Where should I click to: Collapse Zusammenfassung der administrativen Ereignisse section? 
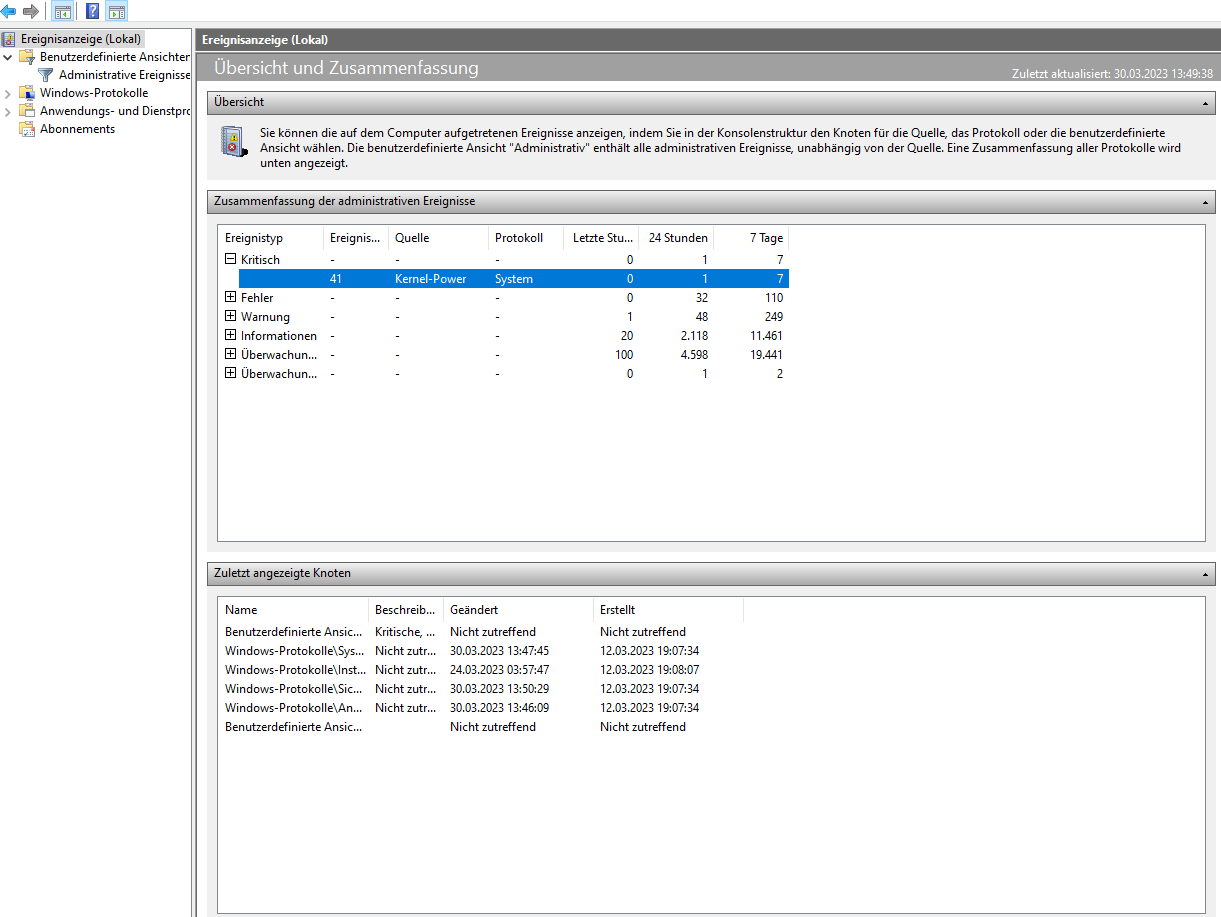[1206, 201]
